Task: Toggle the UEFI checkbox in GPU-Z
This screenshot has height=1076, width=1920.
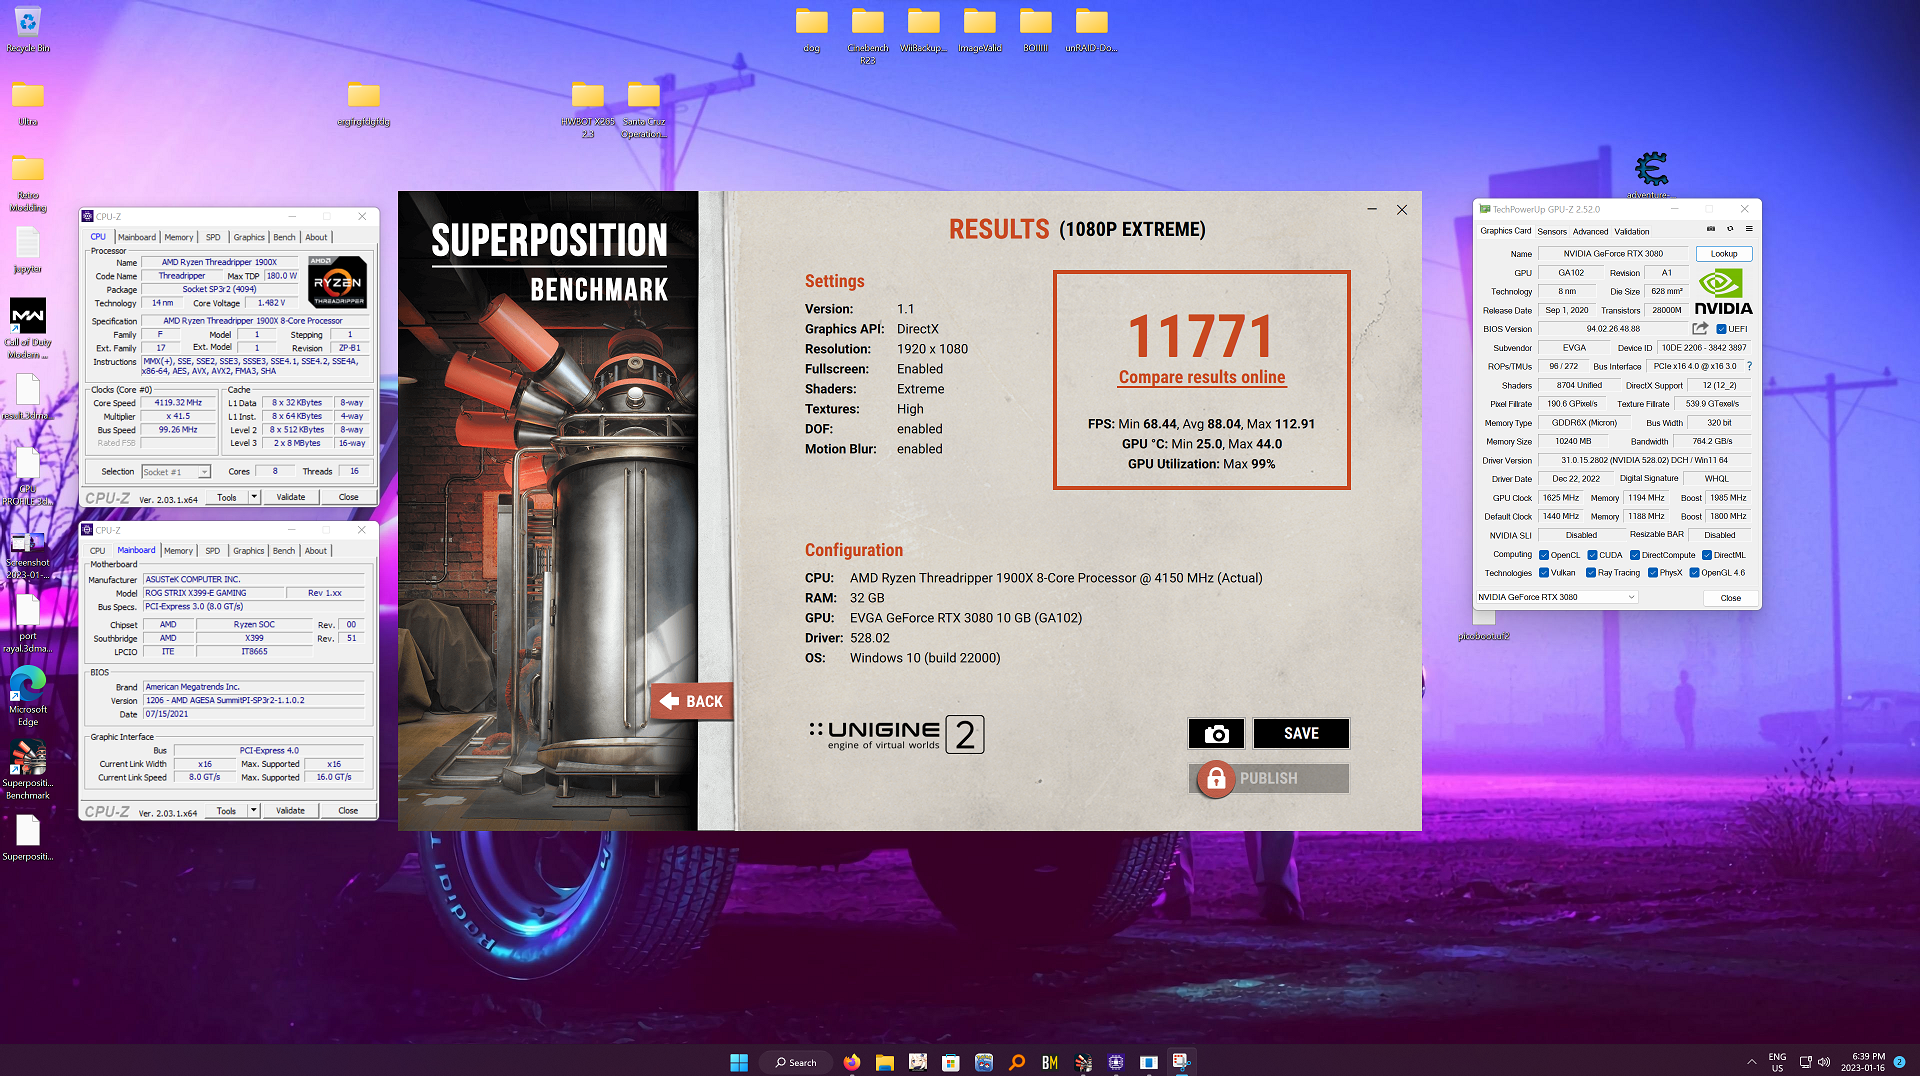Action: pos(1721,329)
